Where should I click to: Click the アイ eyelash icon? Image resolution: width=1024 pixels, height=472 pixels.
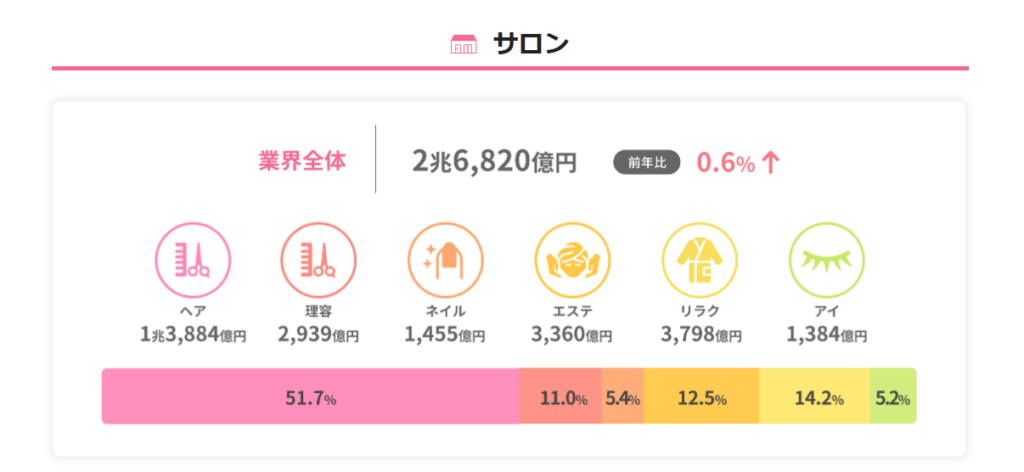coord(826,259)
